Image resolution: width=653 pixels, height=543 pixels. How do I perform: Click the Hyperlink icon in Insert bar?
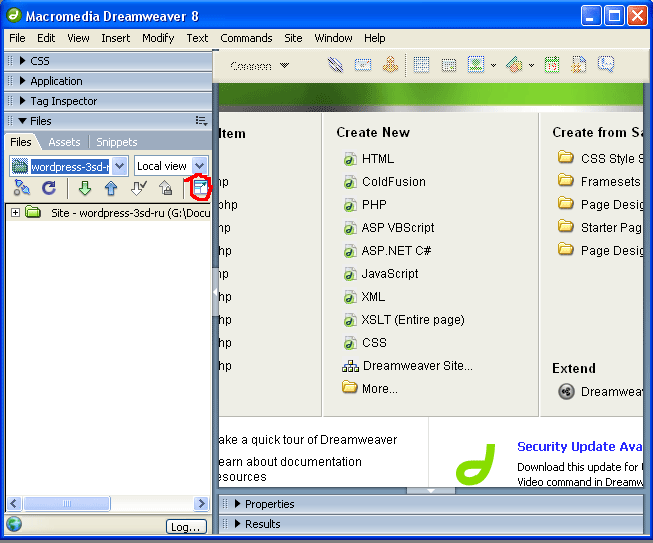(x=335, y=65)
